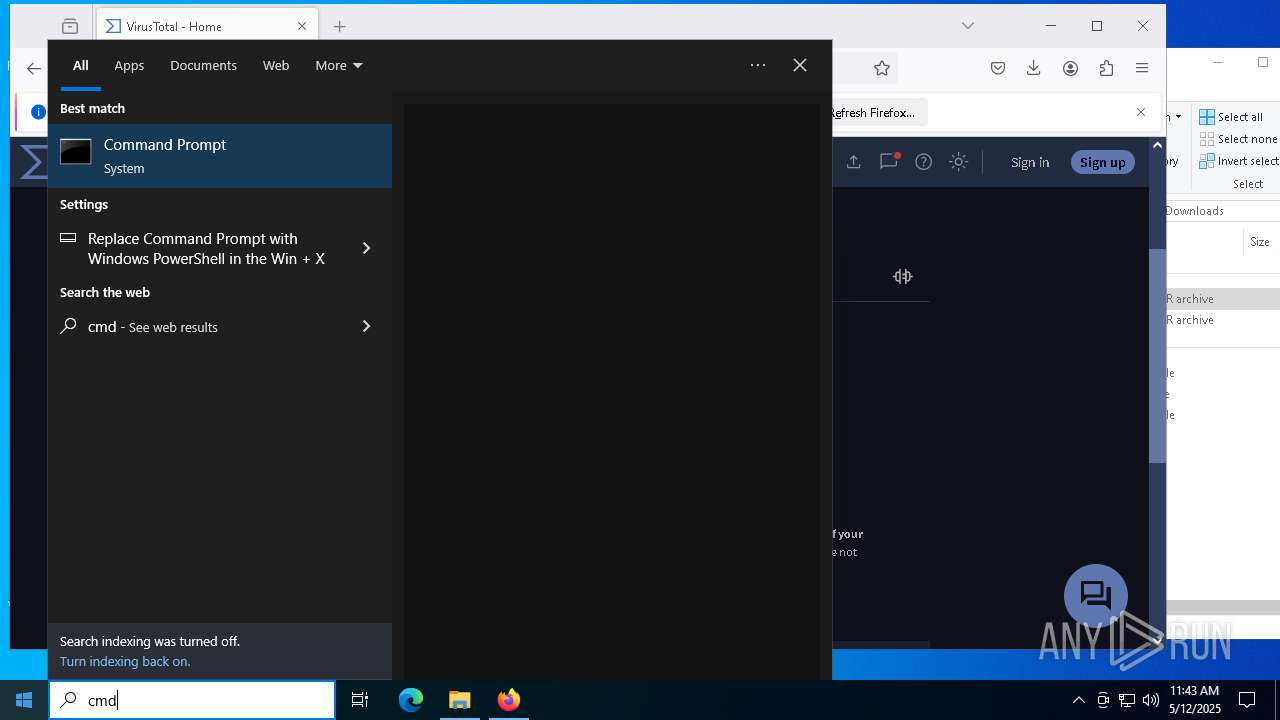Screen dimensions: 1280x720
Task: Select the VirusTotal - Home tab
Action: click(x=207, y=26)
